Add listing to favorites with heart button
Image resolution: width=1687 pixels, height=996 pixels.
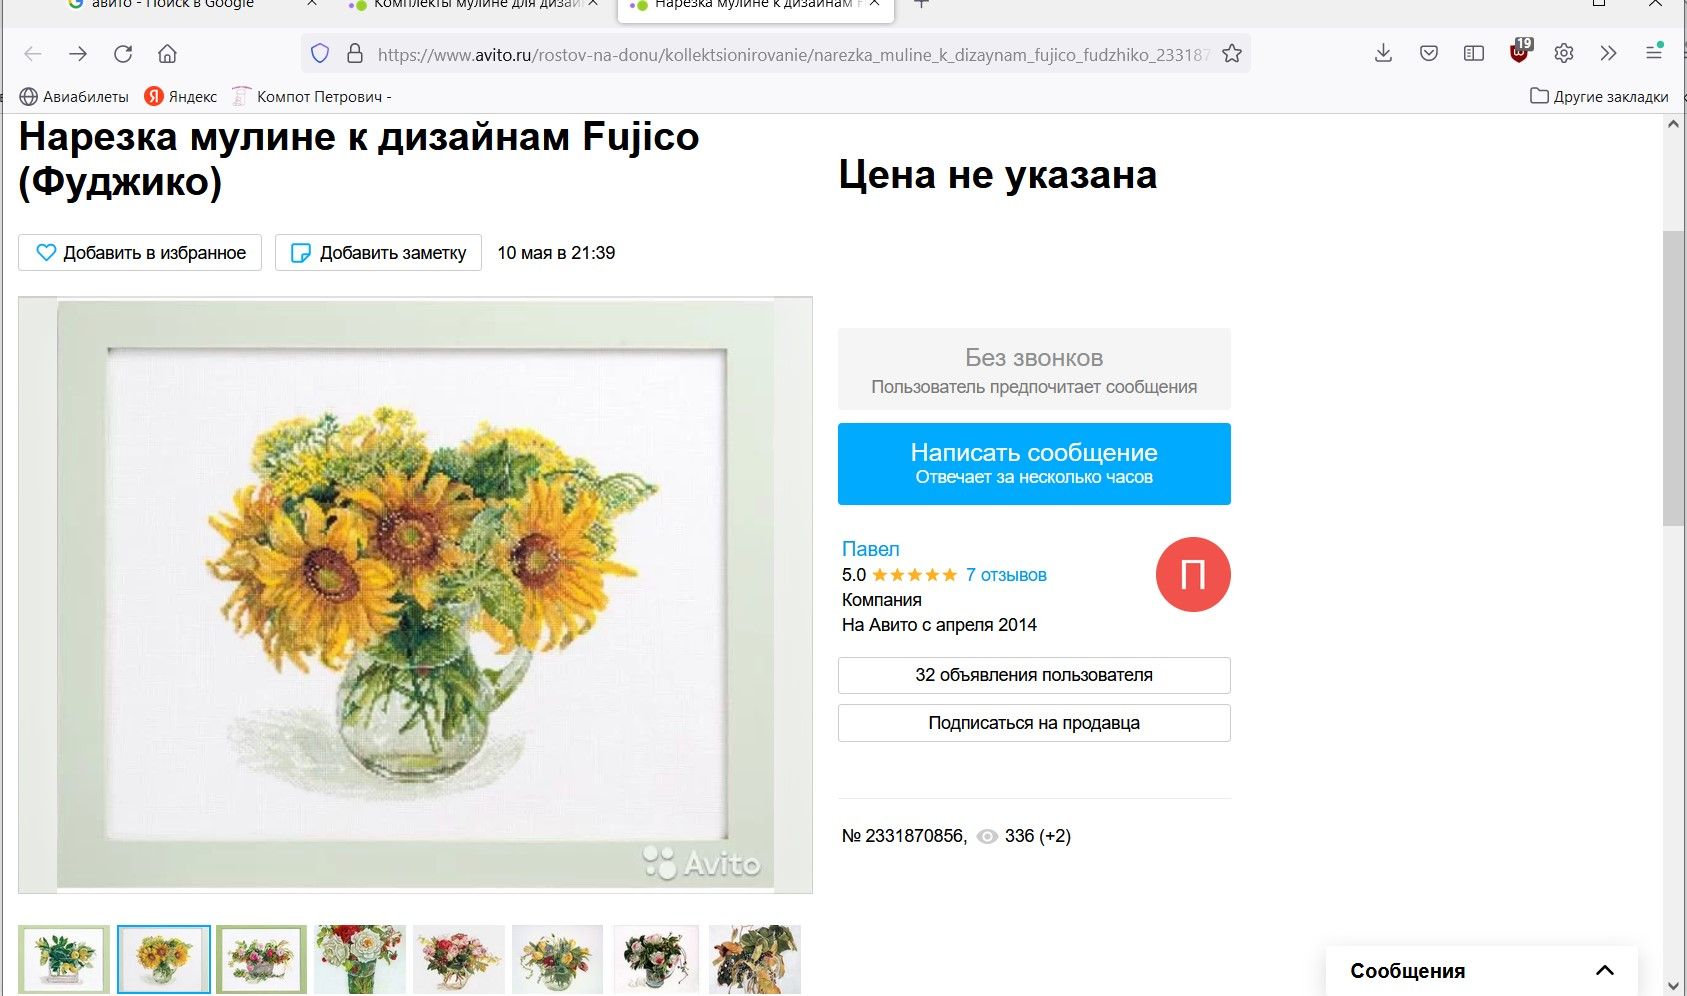(140, 253)
